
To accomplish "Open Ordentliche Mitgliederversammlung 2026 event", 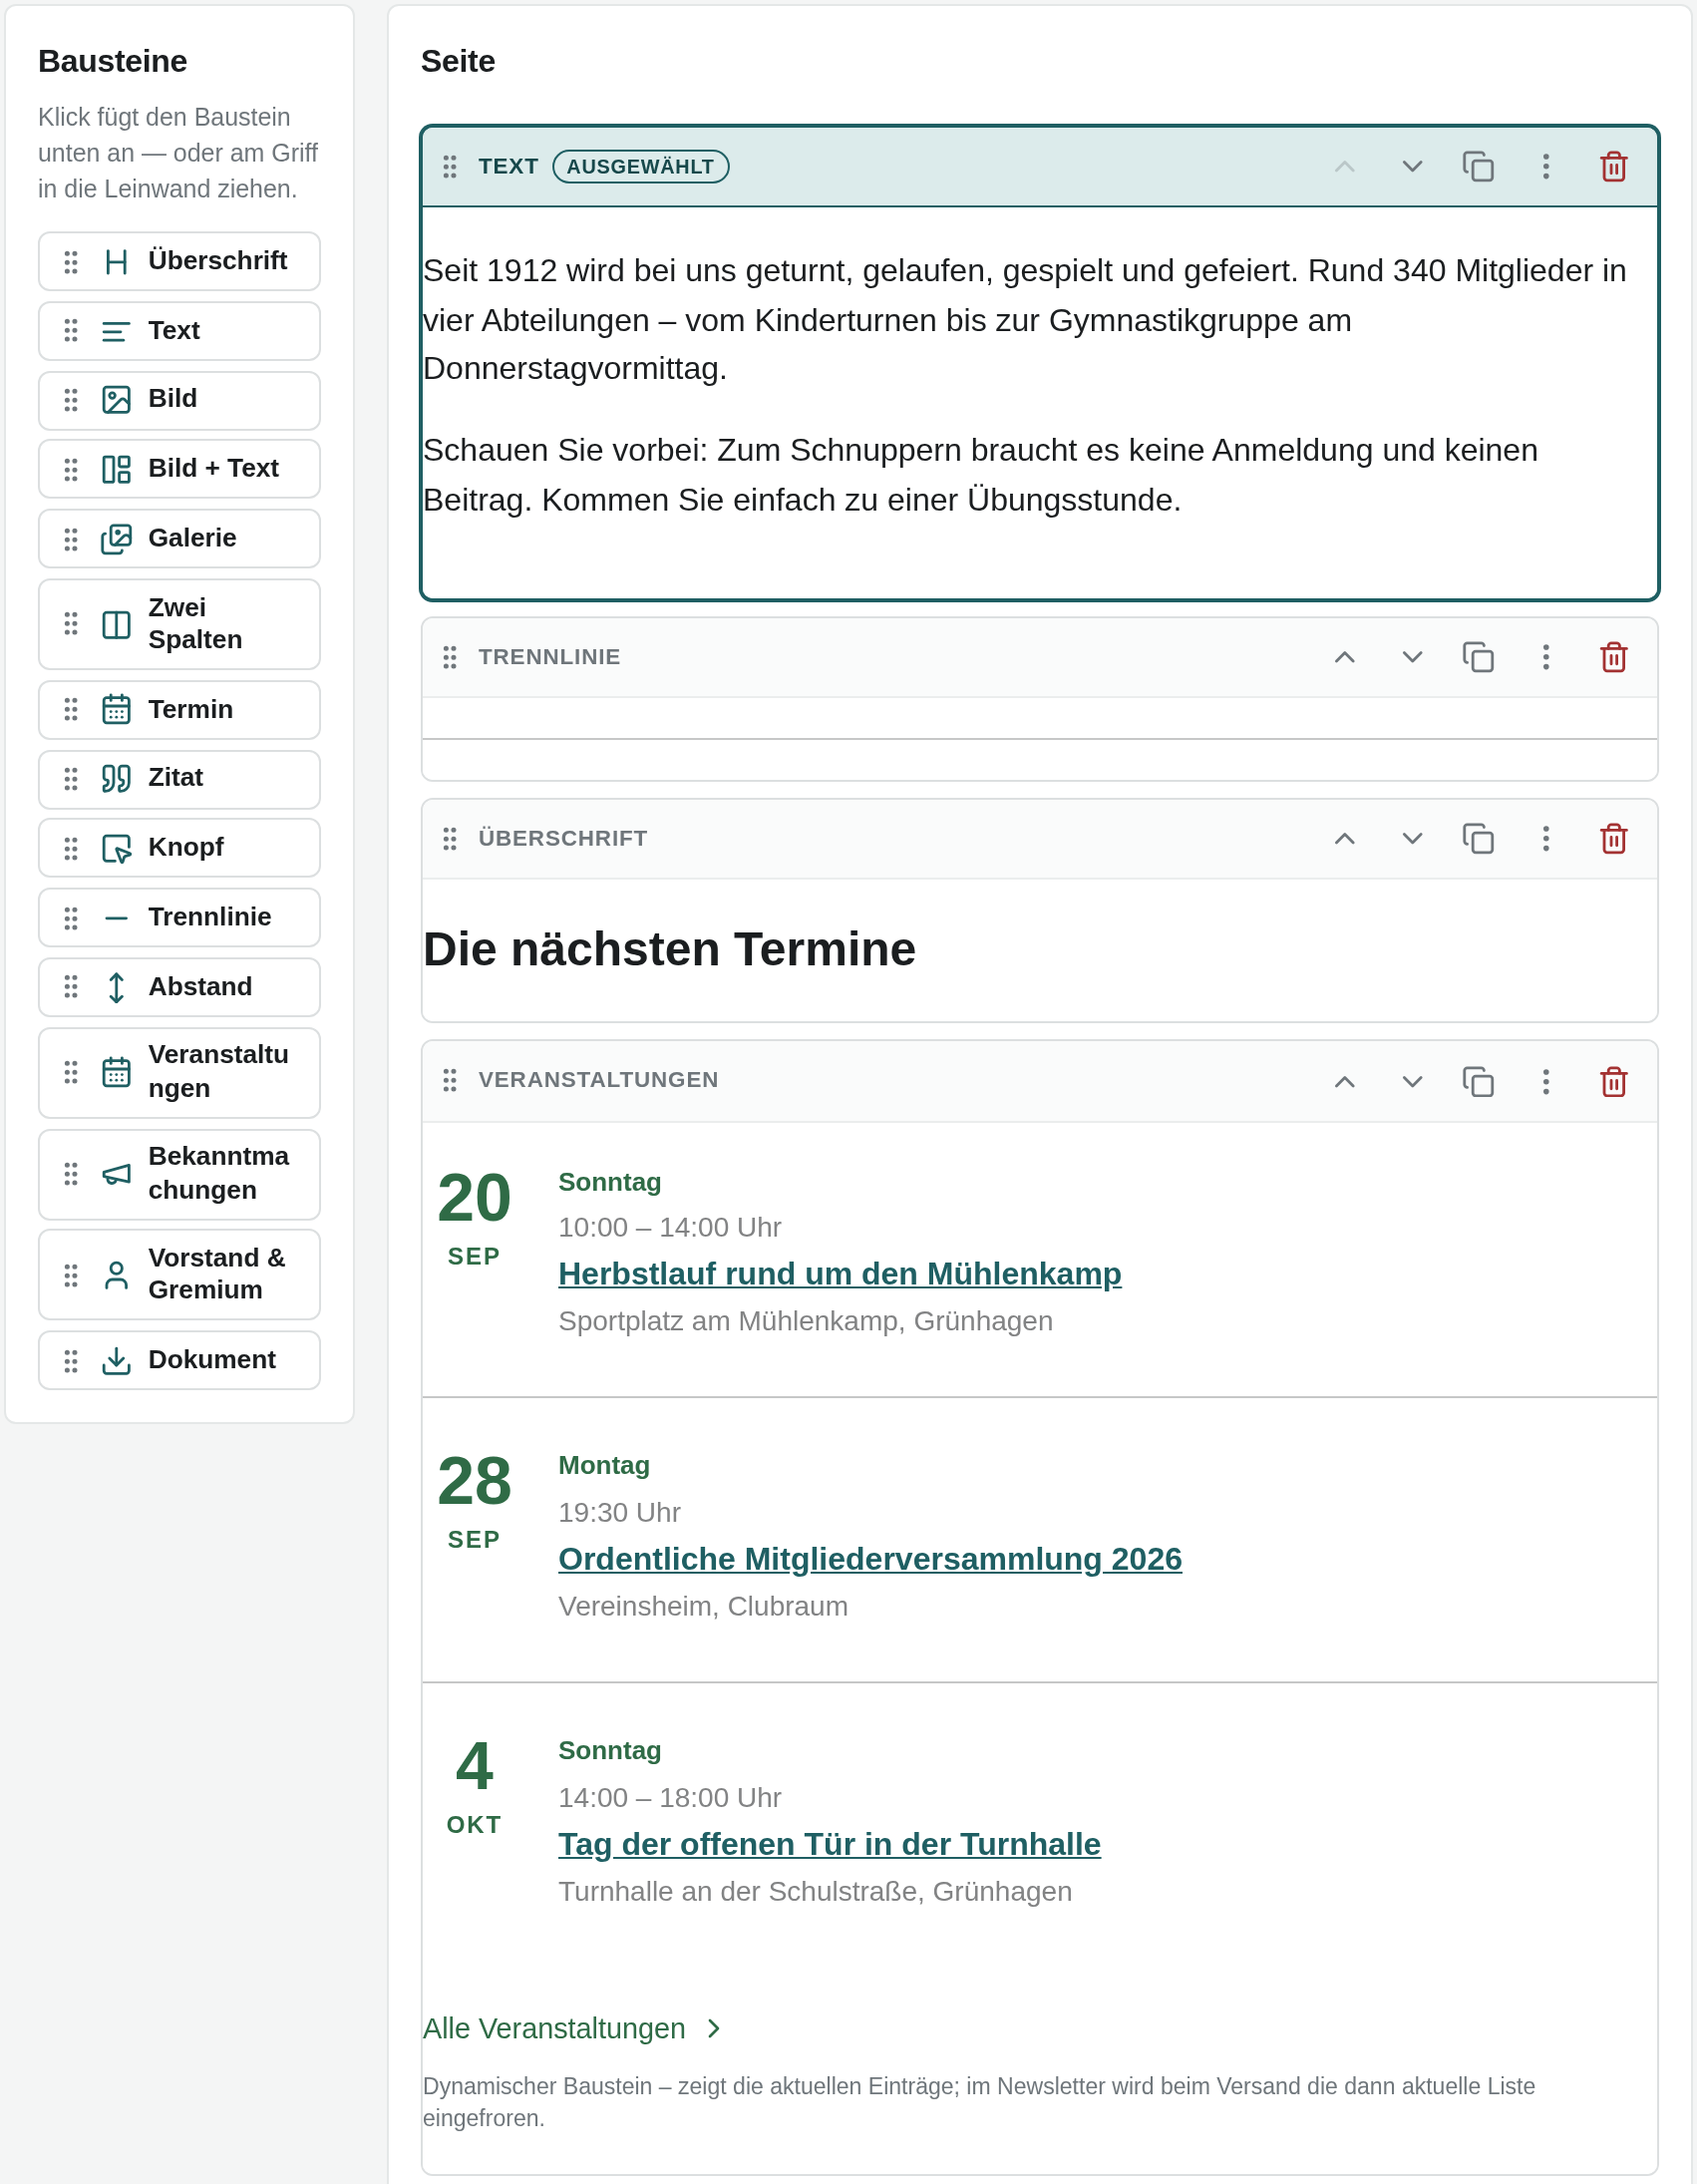I will click(x=870, y=1559).
